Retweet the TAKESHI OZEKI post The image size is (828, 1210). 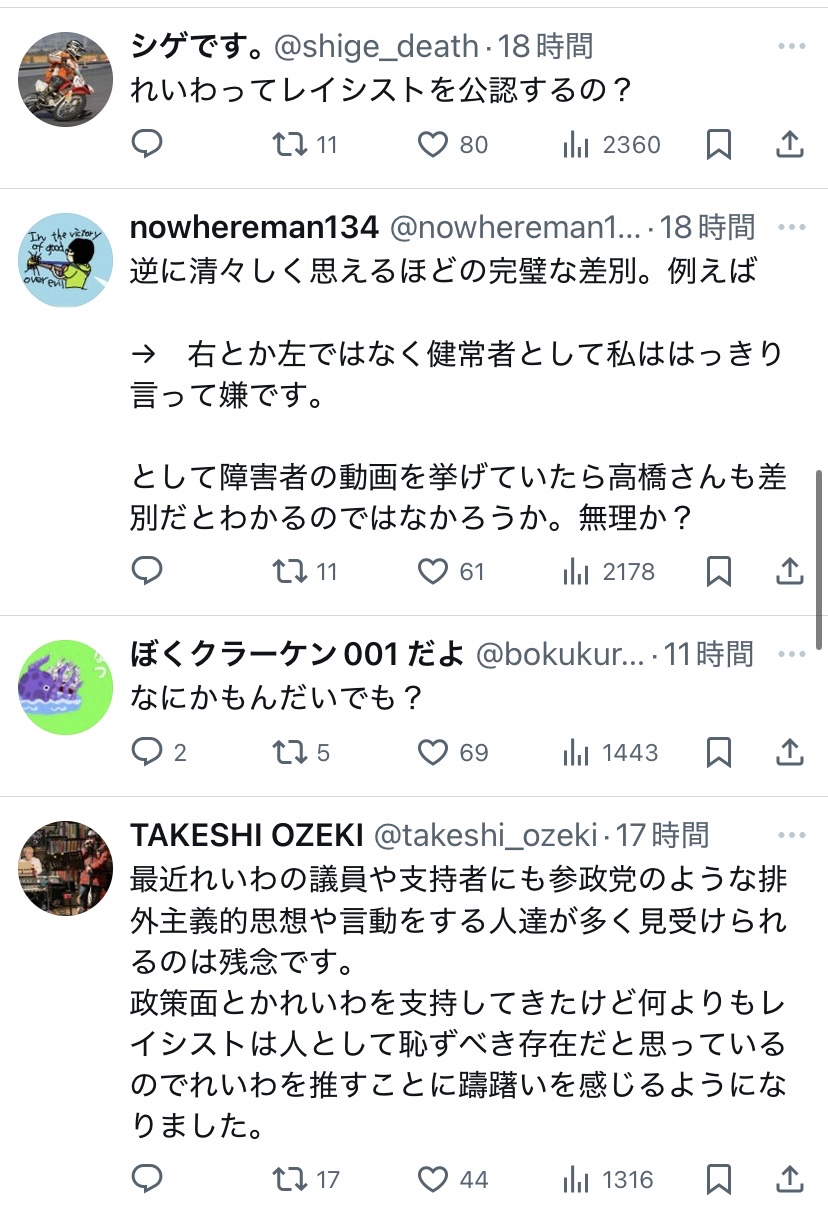coord(291,1180)
